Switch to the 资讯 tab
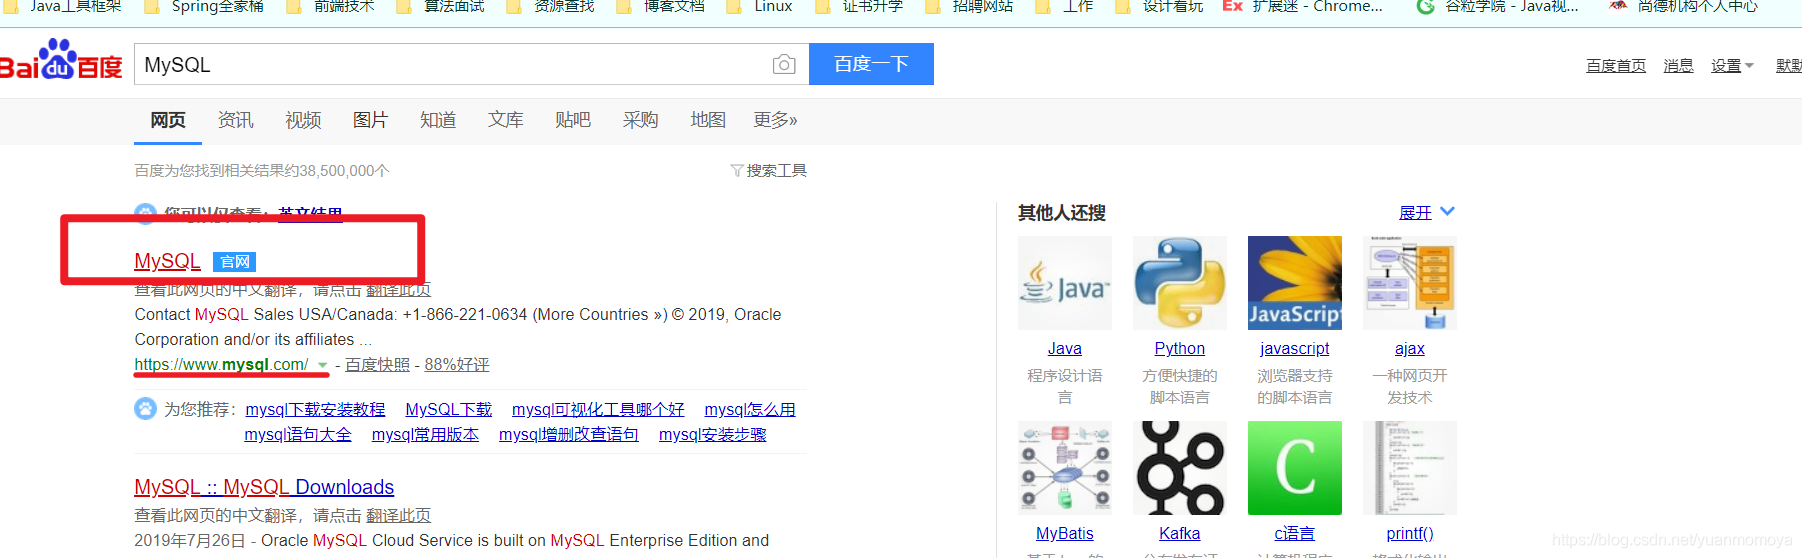 [x=236, y=120]
